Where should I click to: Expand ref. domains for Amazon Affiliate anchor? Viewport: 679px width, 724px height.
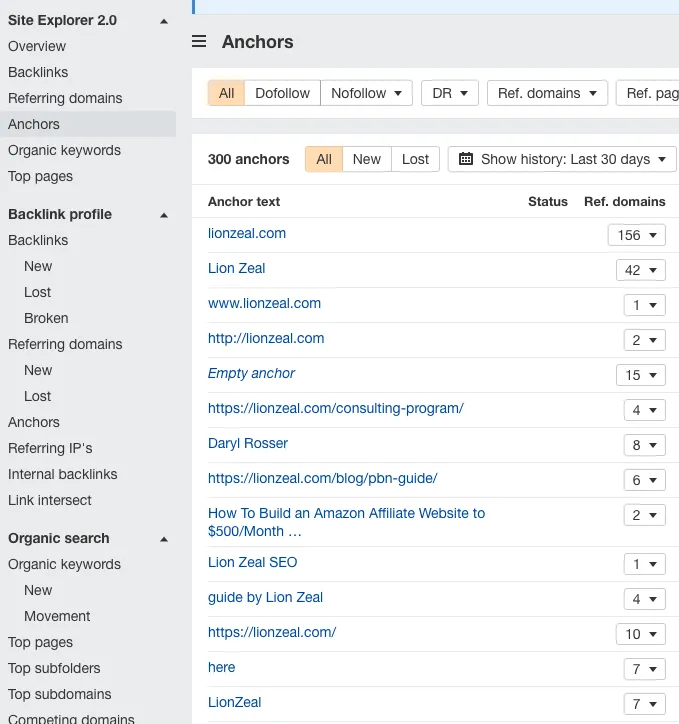(x=644, y=515)
